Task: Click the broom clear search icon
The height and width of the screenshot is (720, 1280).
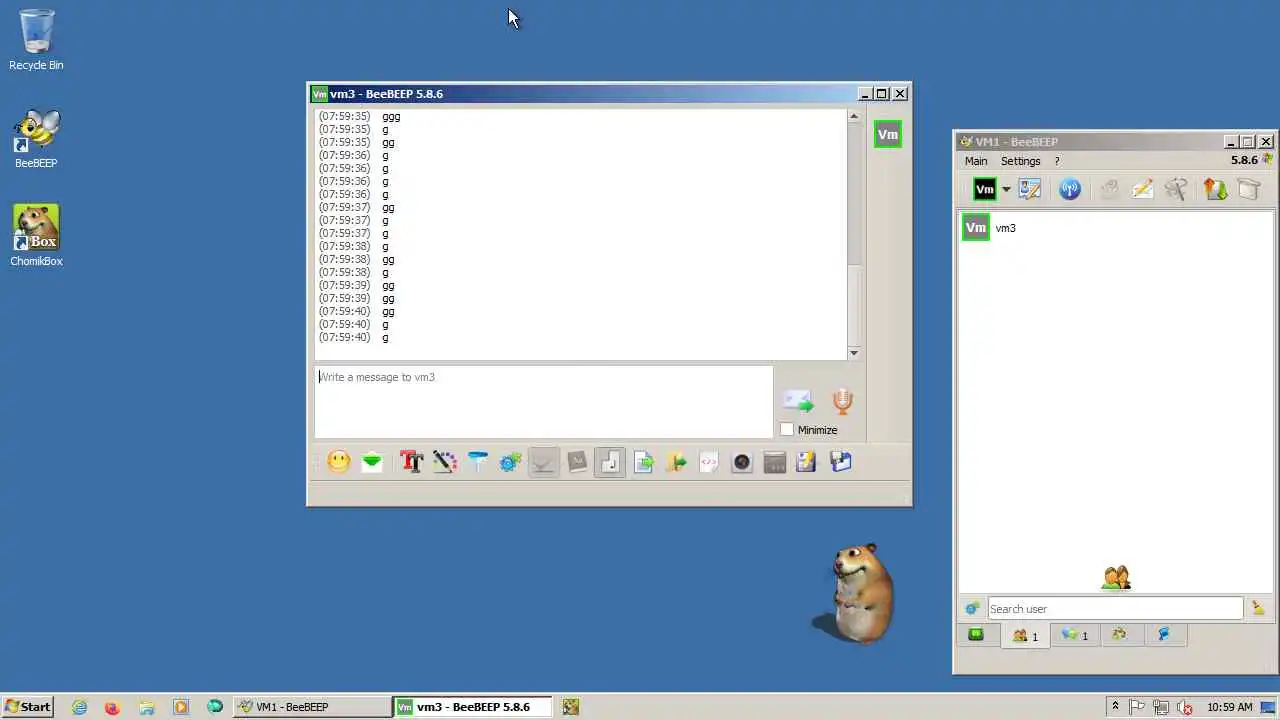Action: coord(1258,609)
